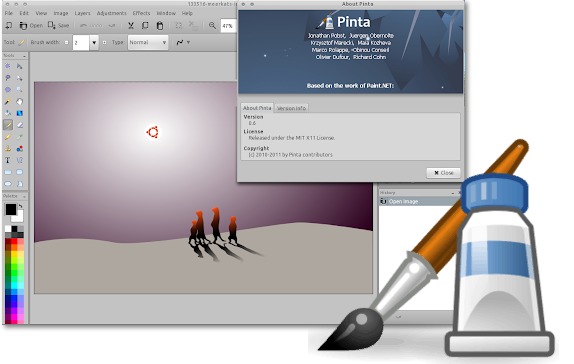
Task: Click the brush width value field
Action: 81,42
